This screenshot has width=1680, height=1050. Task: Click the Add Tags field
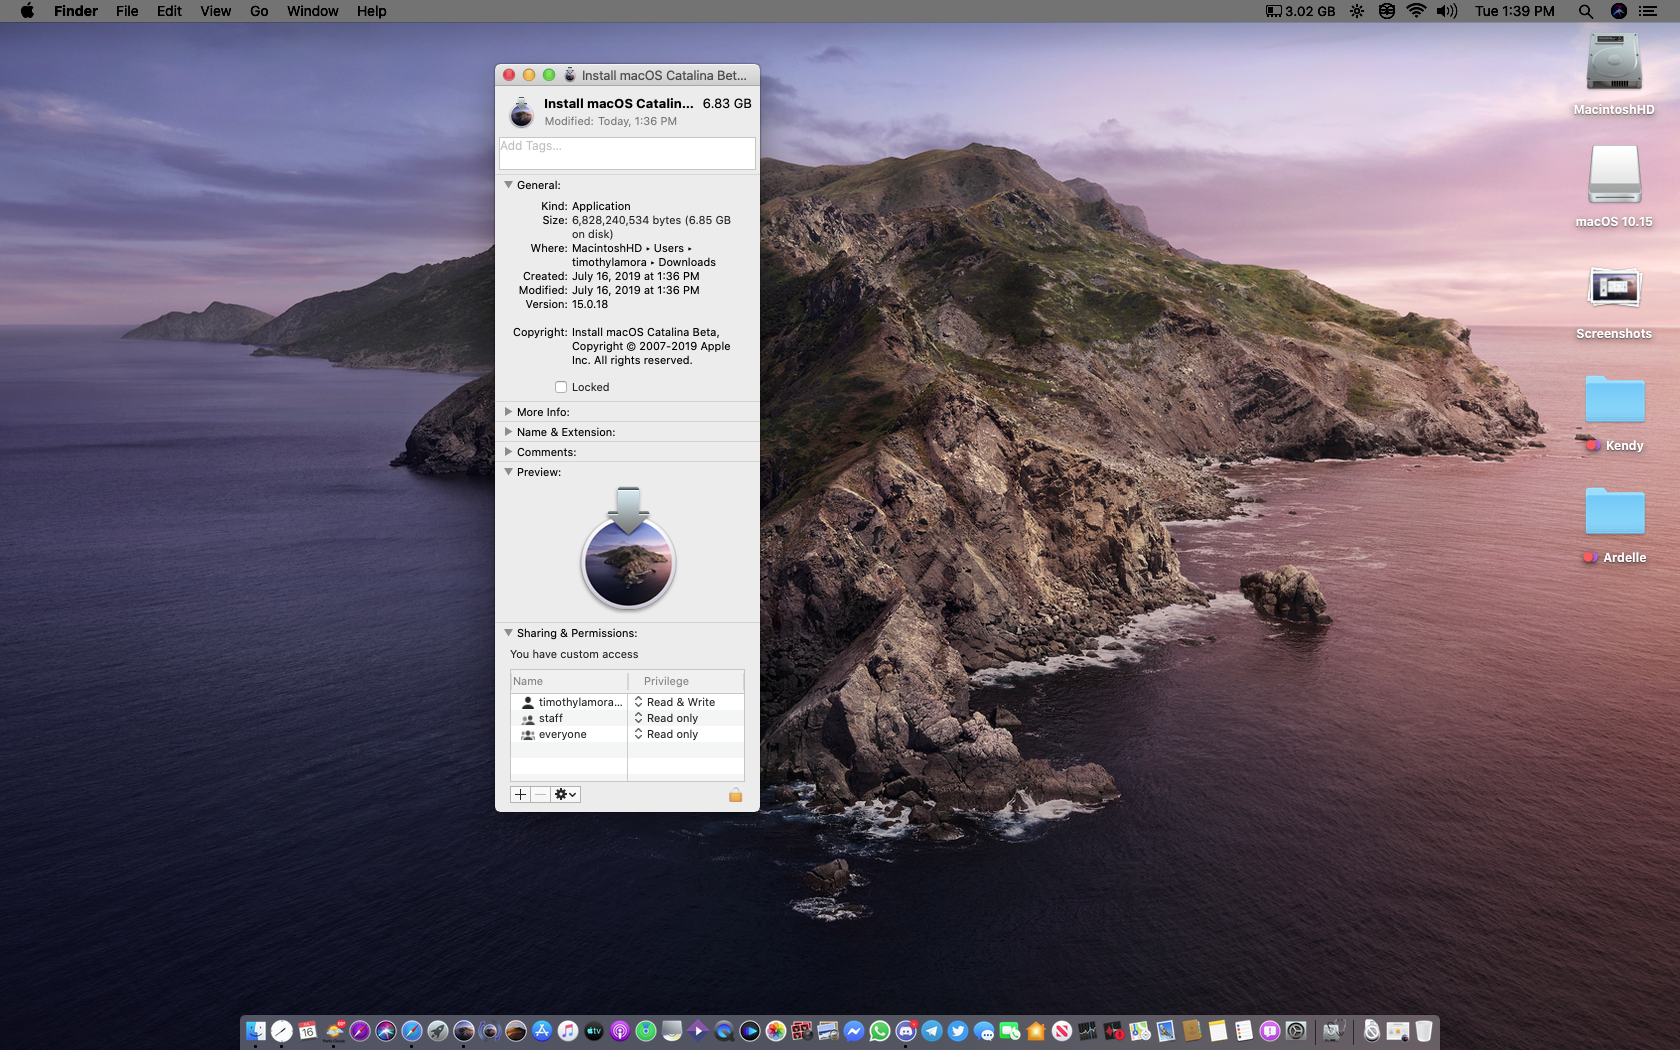coord(627,153)
